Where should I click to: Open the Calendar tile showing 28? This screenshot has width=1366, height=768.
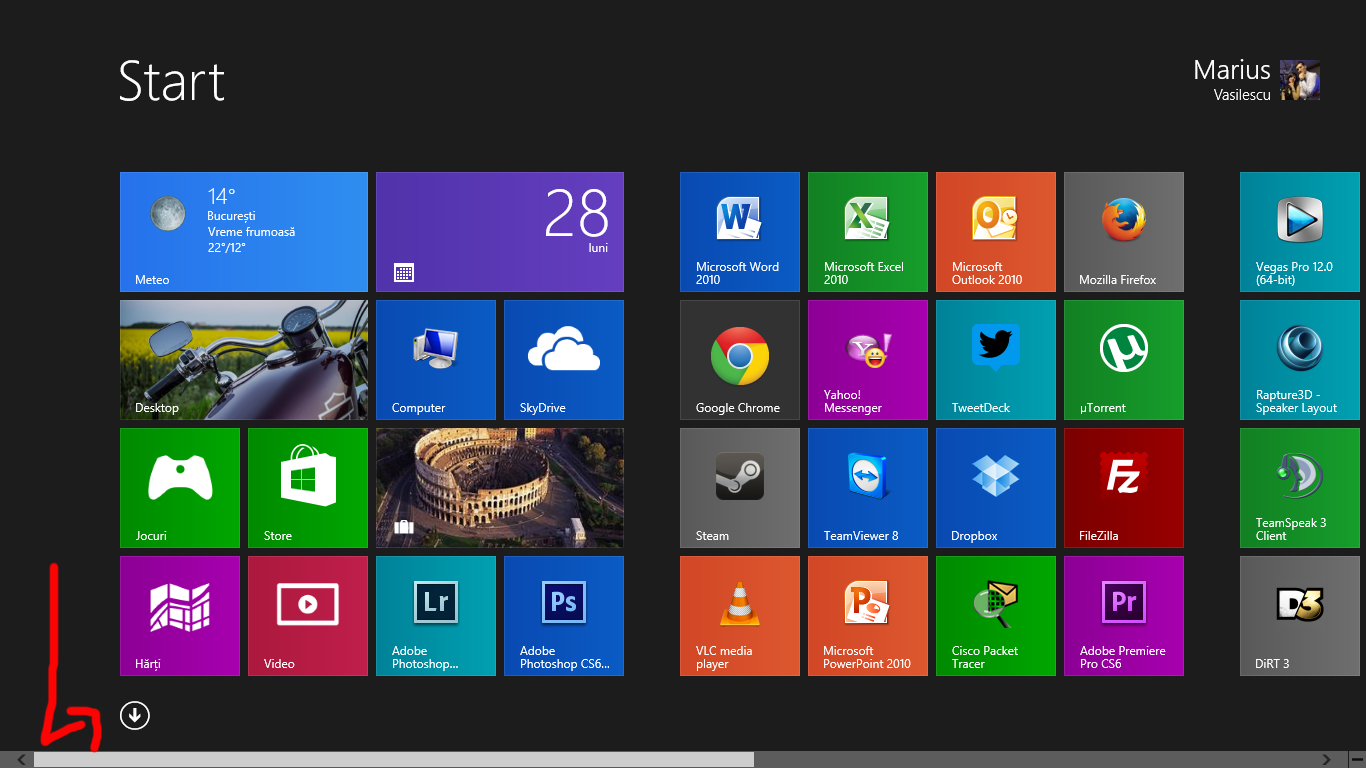click(x=500, y=232)
